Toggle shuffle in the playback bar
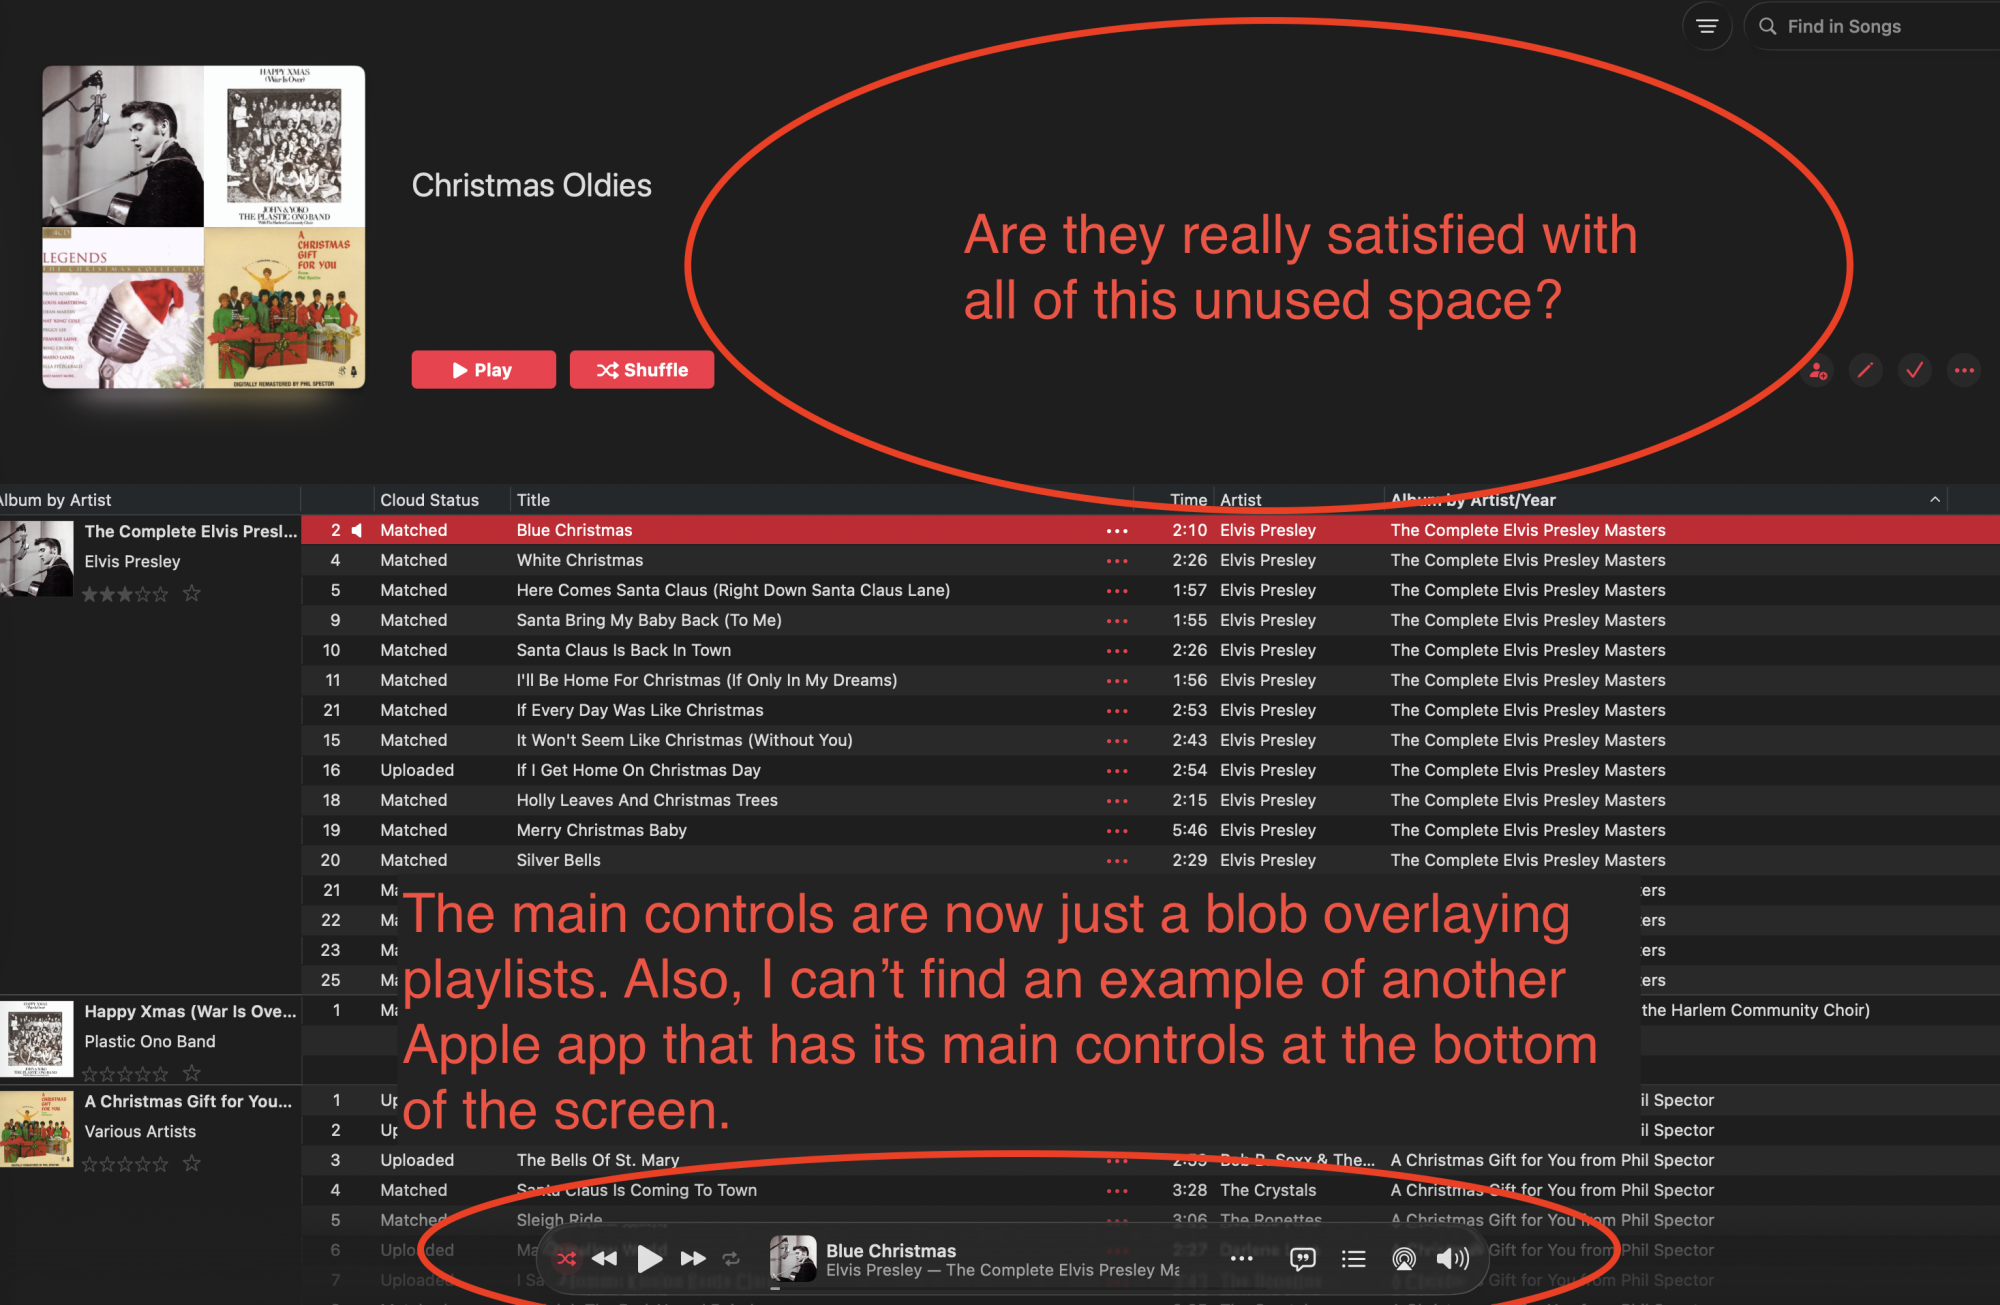This screenshot has height=1305, width=2000. (566, 1259)
